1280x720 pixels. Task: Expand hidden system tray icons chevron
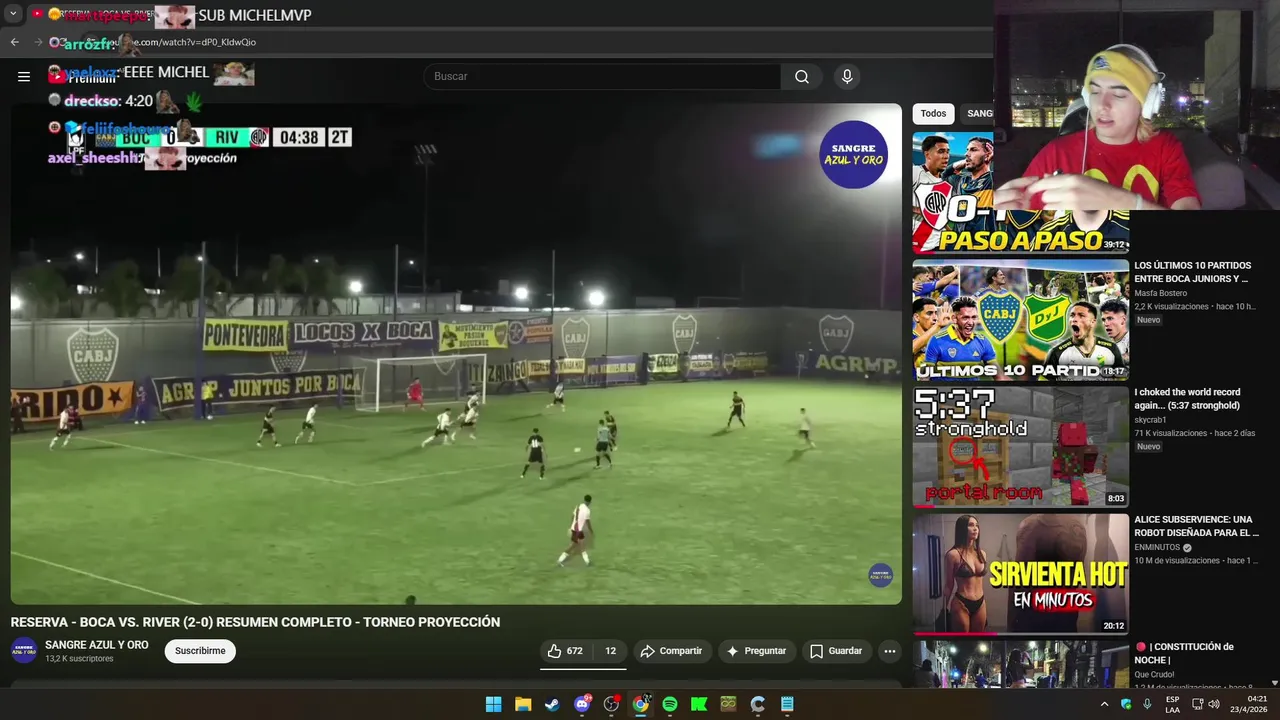[x=1105, y=704]
